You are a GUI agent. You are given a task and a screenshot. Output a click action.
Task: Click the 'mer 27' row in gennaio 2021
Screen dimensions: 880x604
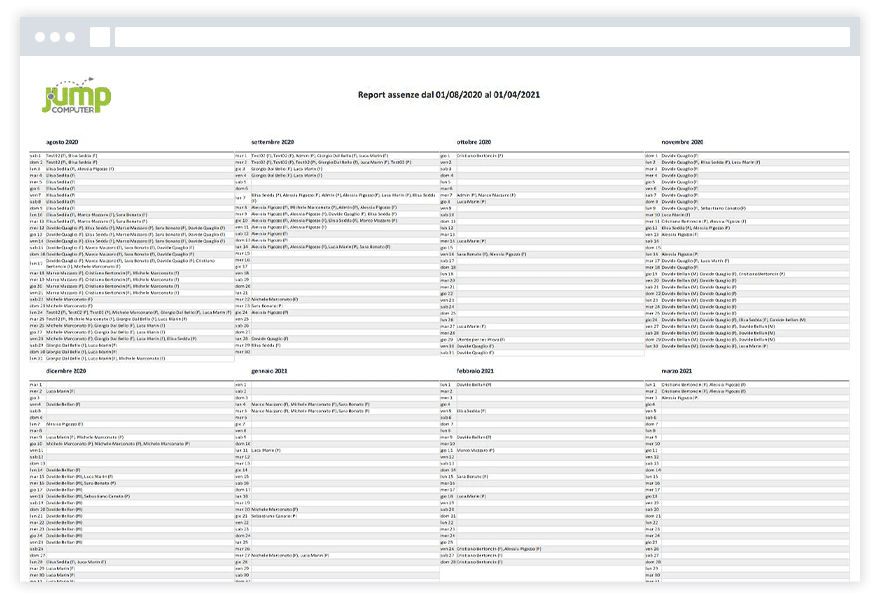(x=336, y=555)
